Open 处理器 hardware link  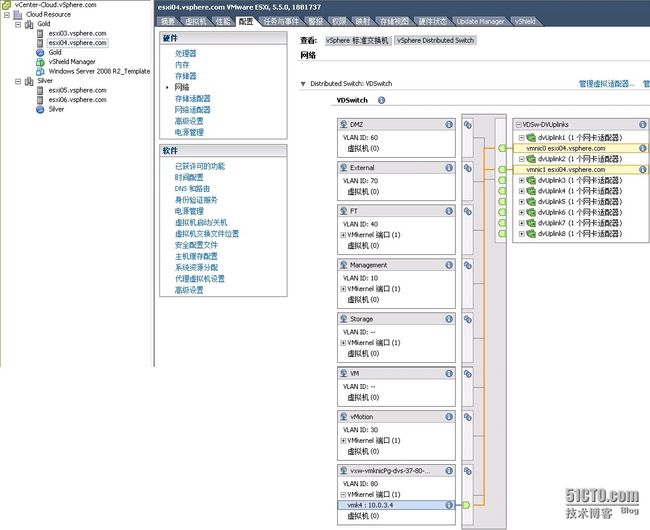click(185, 53)
